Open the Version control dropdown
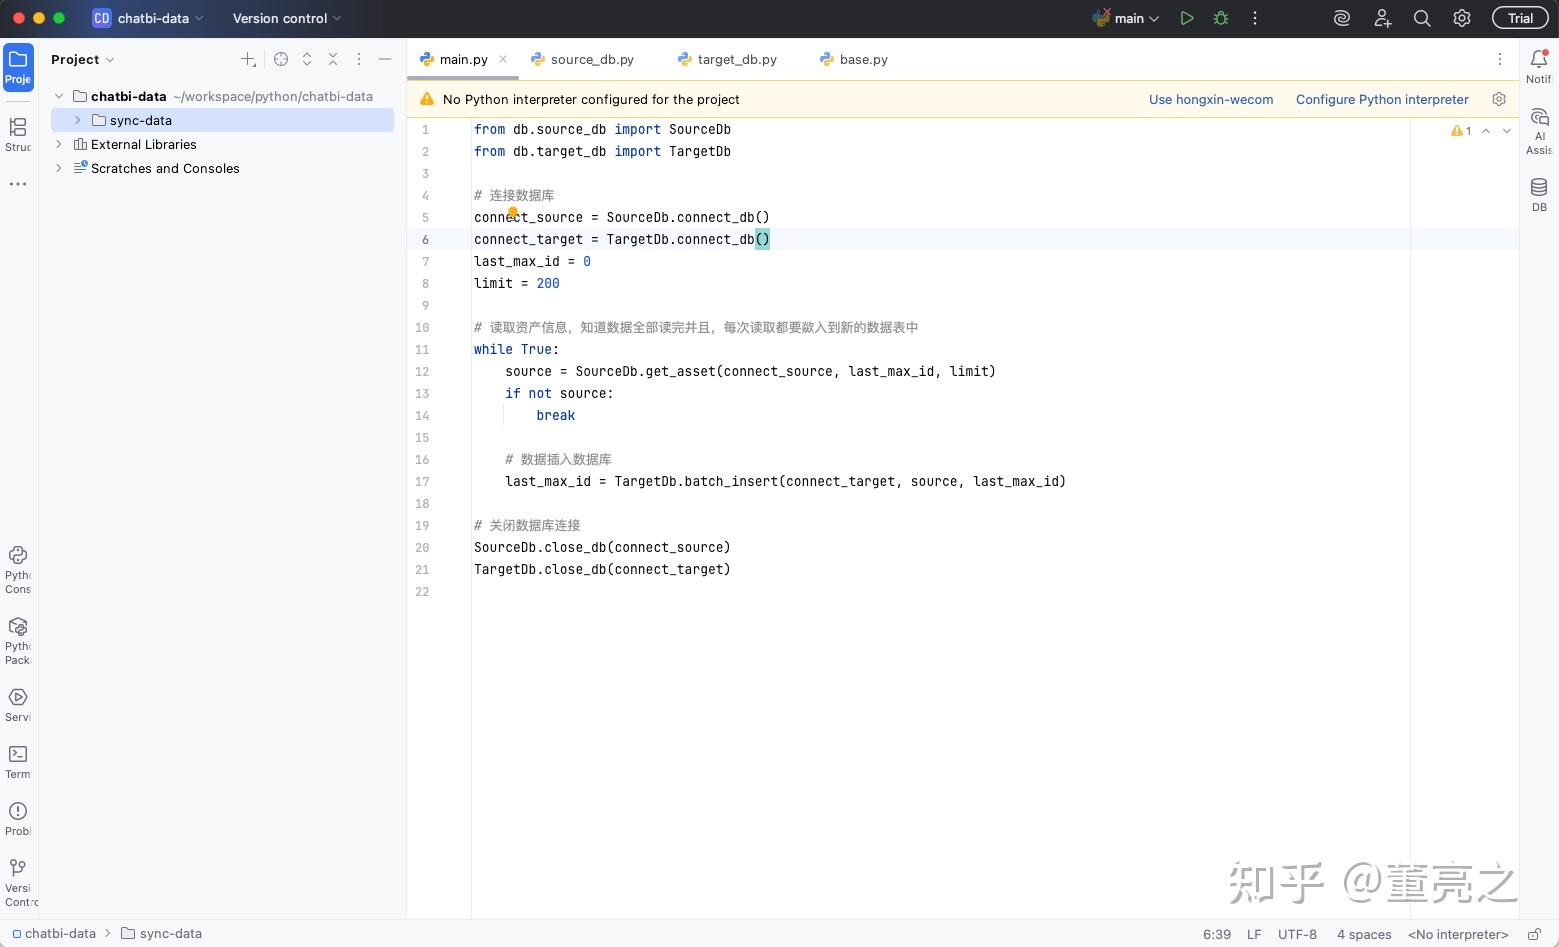This screenshot has height=947, width=1559. [287, 18]
